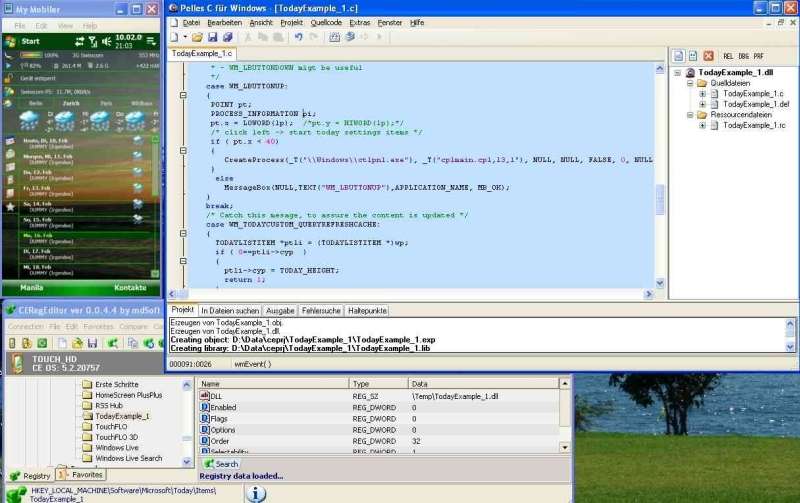
Task: Open the Fenster menu
Action: point(390,22)
